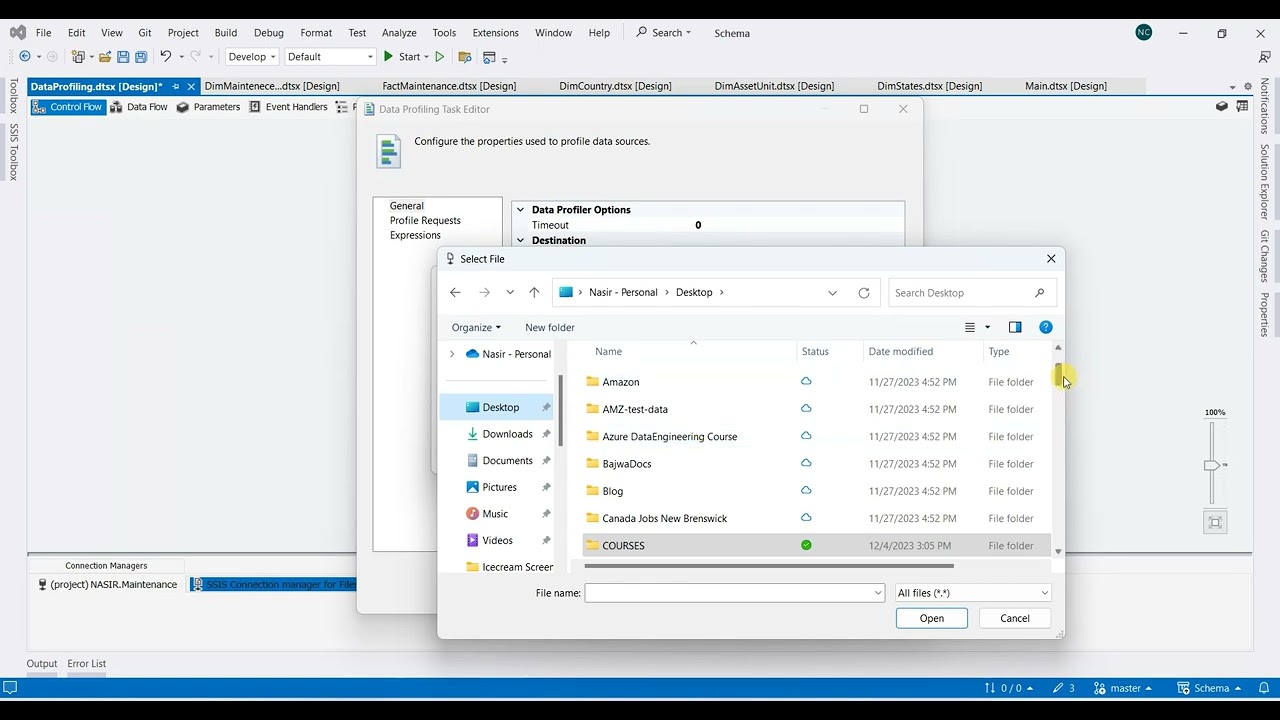
Task: Collapse the Destination property section
Action: (520, 240)
